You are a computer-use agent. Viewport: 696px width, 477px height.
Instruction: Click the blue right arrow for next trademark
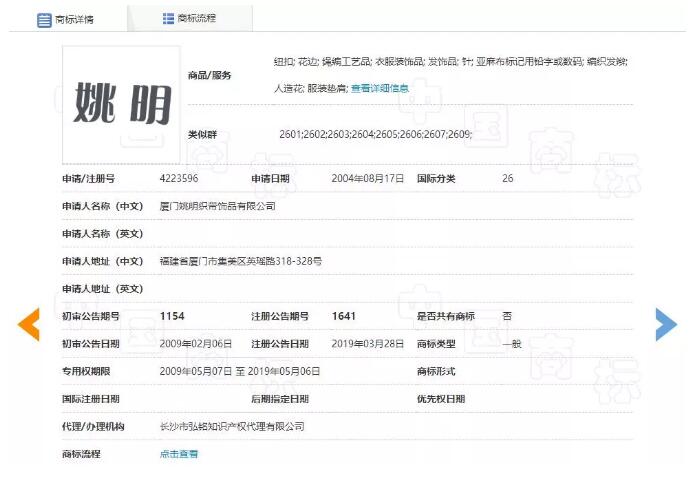click(666, 325)
